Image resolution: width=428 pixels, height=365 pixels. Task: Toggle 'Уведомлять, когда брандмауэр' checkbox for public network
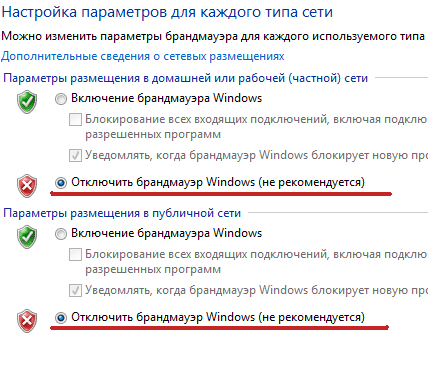pos(75,290)
